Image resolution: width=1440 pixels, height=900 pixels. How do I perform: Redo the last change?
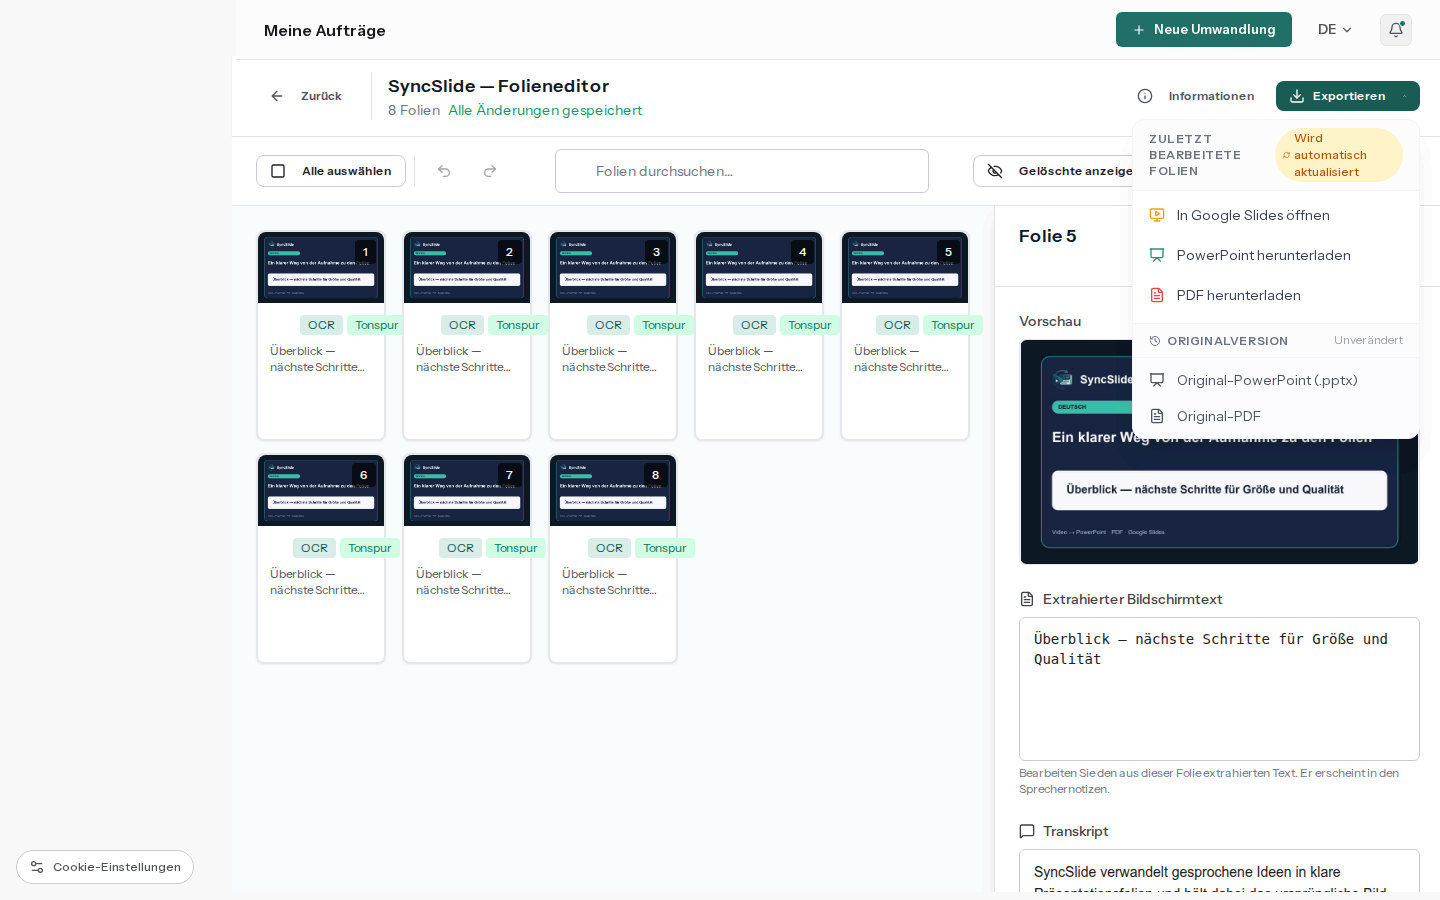pos(490,171)
